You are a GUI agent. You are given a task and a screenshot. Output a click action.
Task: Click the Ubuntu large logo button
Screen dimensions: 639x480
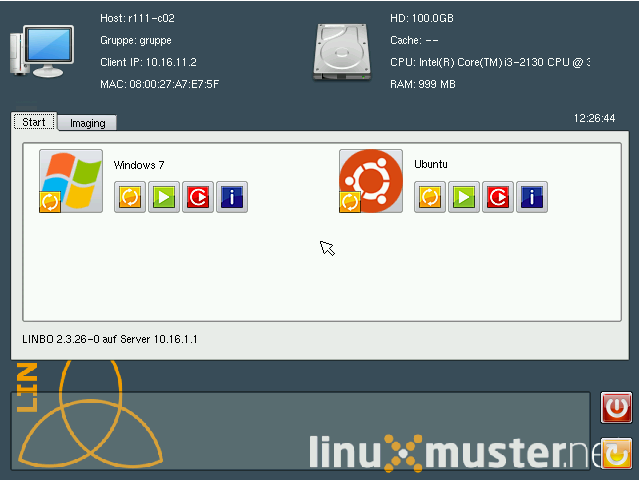pos(371,181)
